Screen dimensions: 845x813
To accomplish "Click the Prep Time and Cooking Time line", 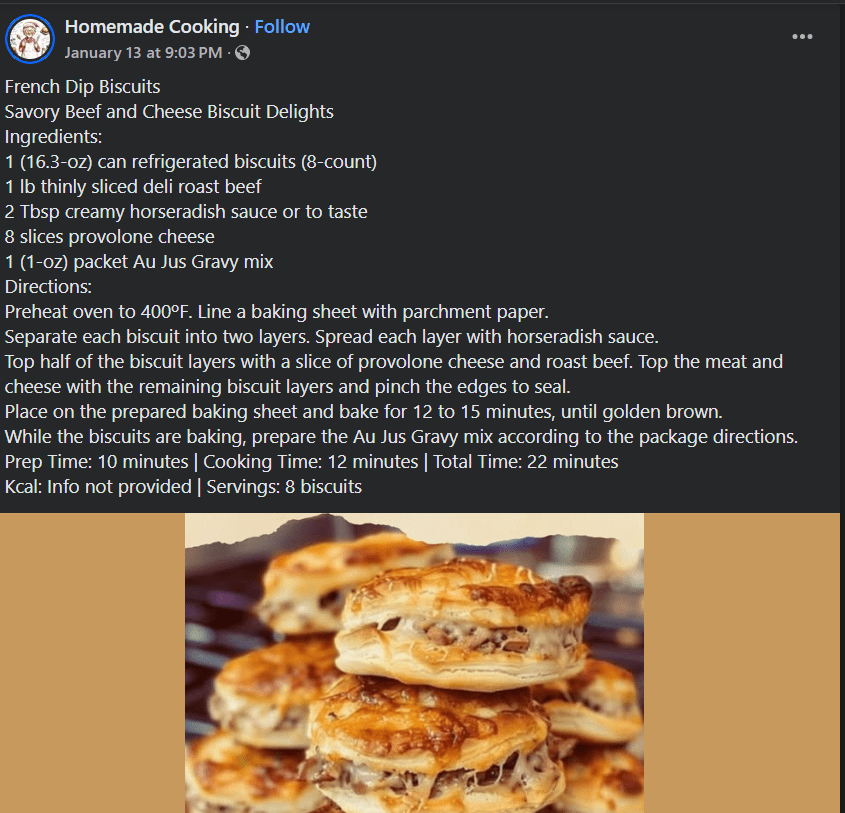I will 311,462.
